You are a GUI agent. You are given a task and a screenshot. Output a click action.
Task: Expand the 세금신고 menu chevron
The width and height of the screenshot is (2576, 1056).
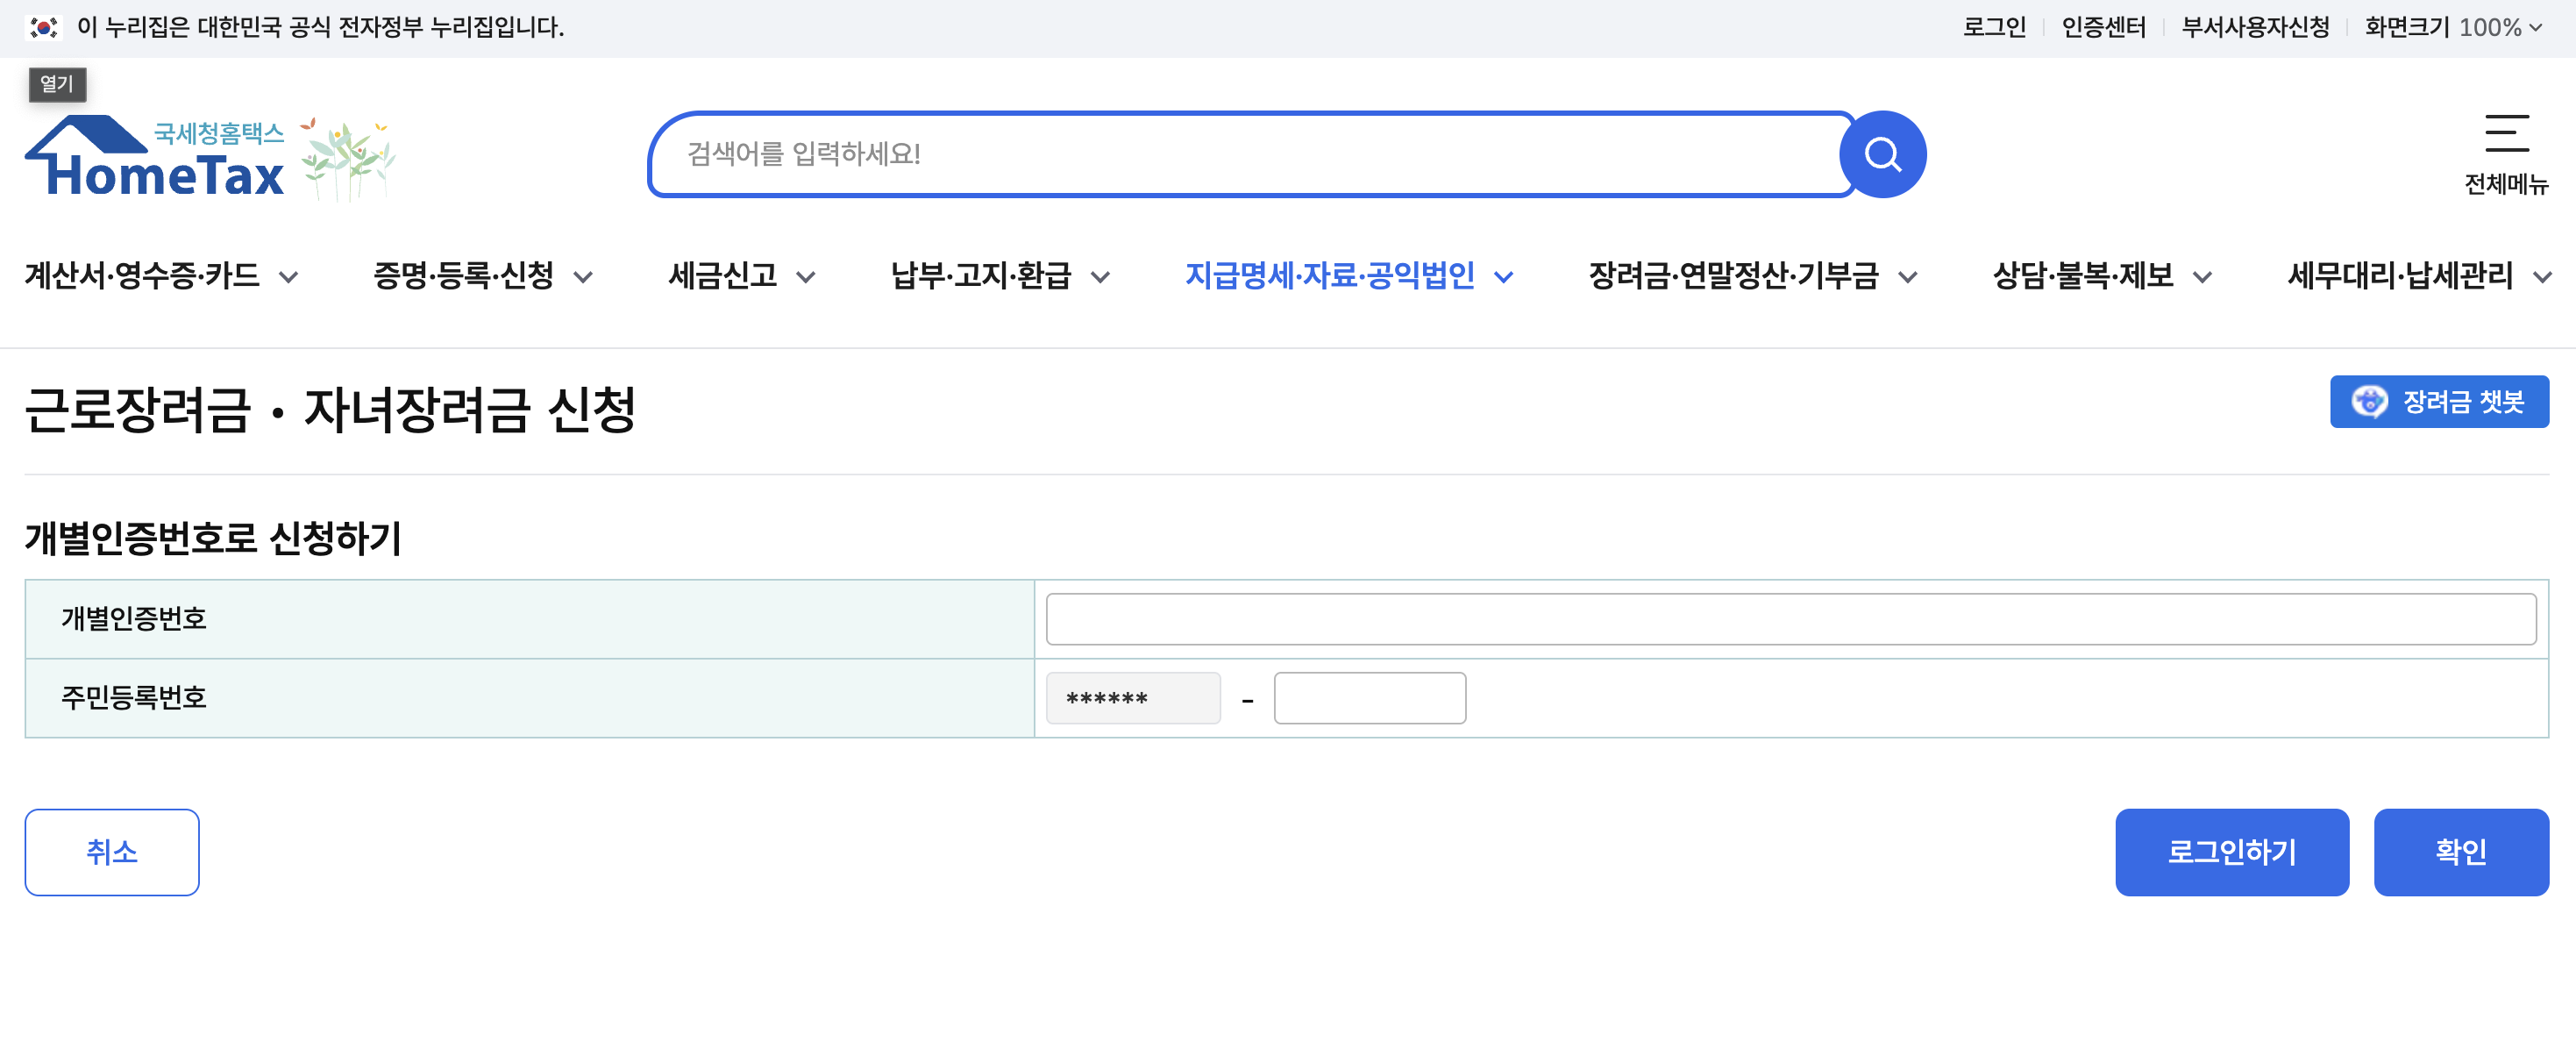pos(806,277)
